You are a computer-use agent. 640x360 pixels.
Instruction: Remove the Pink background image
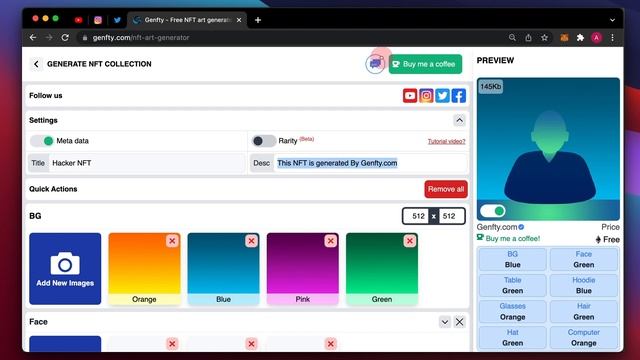[331, 241]
